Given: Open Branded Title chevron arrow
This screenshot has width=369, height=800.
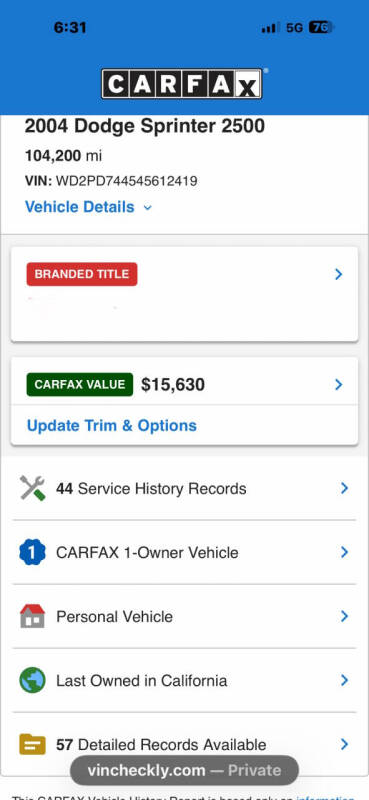Looking at the screenshot, I should click(338, 274).
